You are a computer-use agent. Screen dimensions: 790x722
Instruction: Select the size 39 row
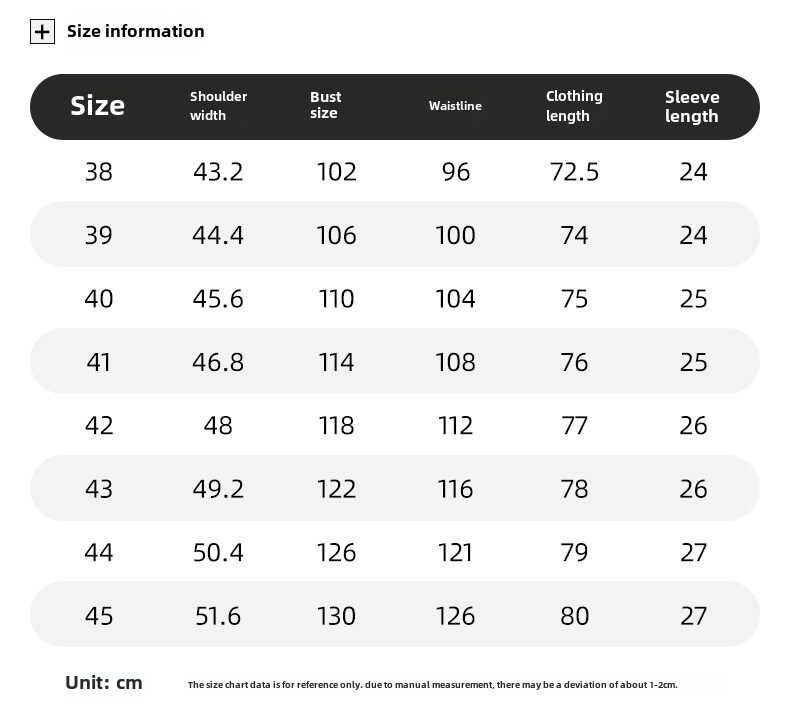pos(99,235)
